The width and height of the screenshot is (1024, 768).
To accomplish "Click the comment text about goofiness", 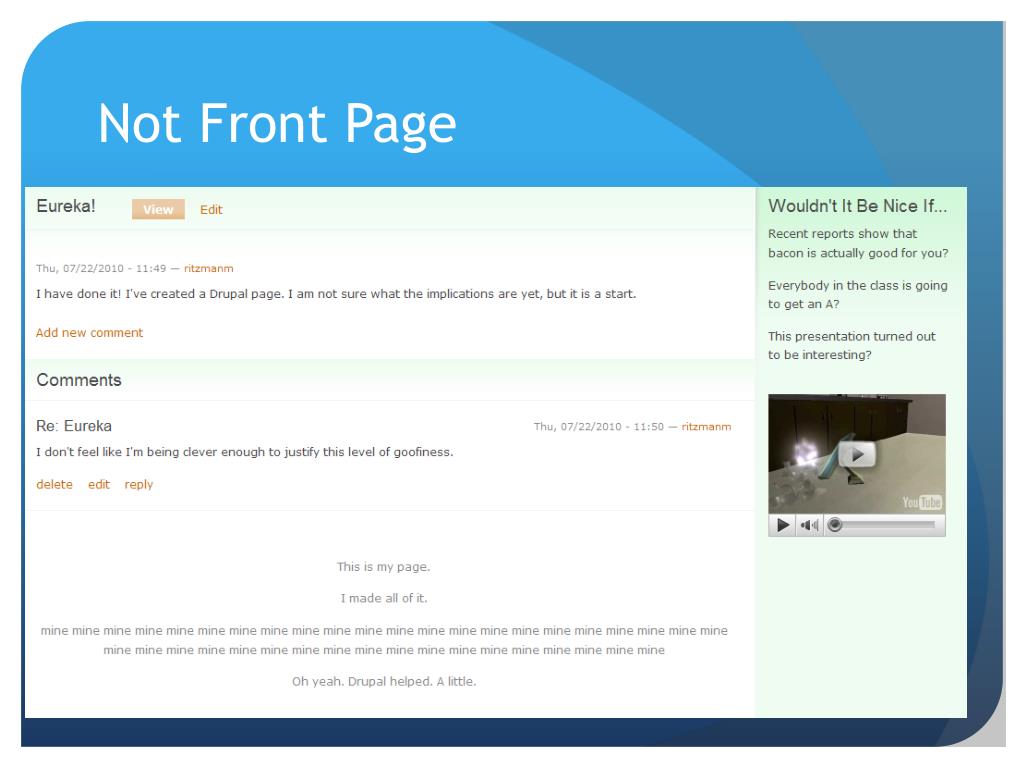I will [x=244, y=452].
